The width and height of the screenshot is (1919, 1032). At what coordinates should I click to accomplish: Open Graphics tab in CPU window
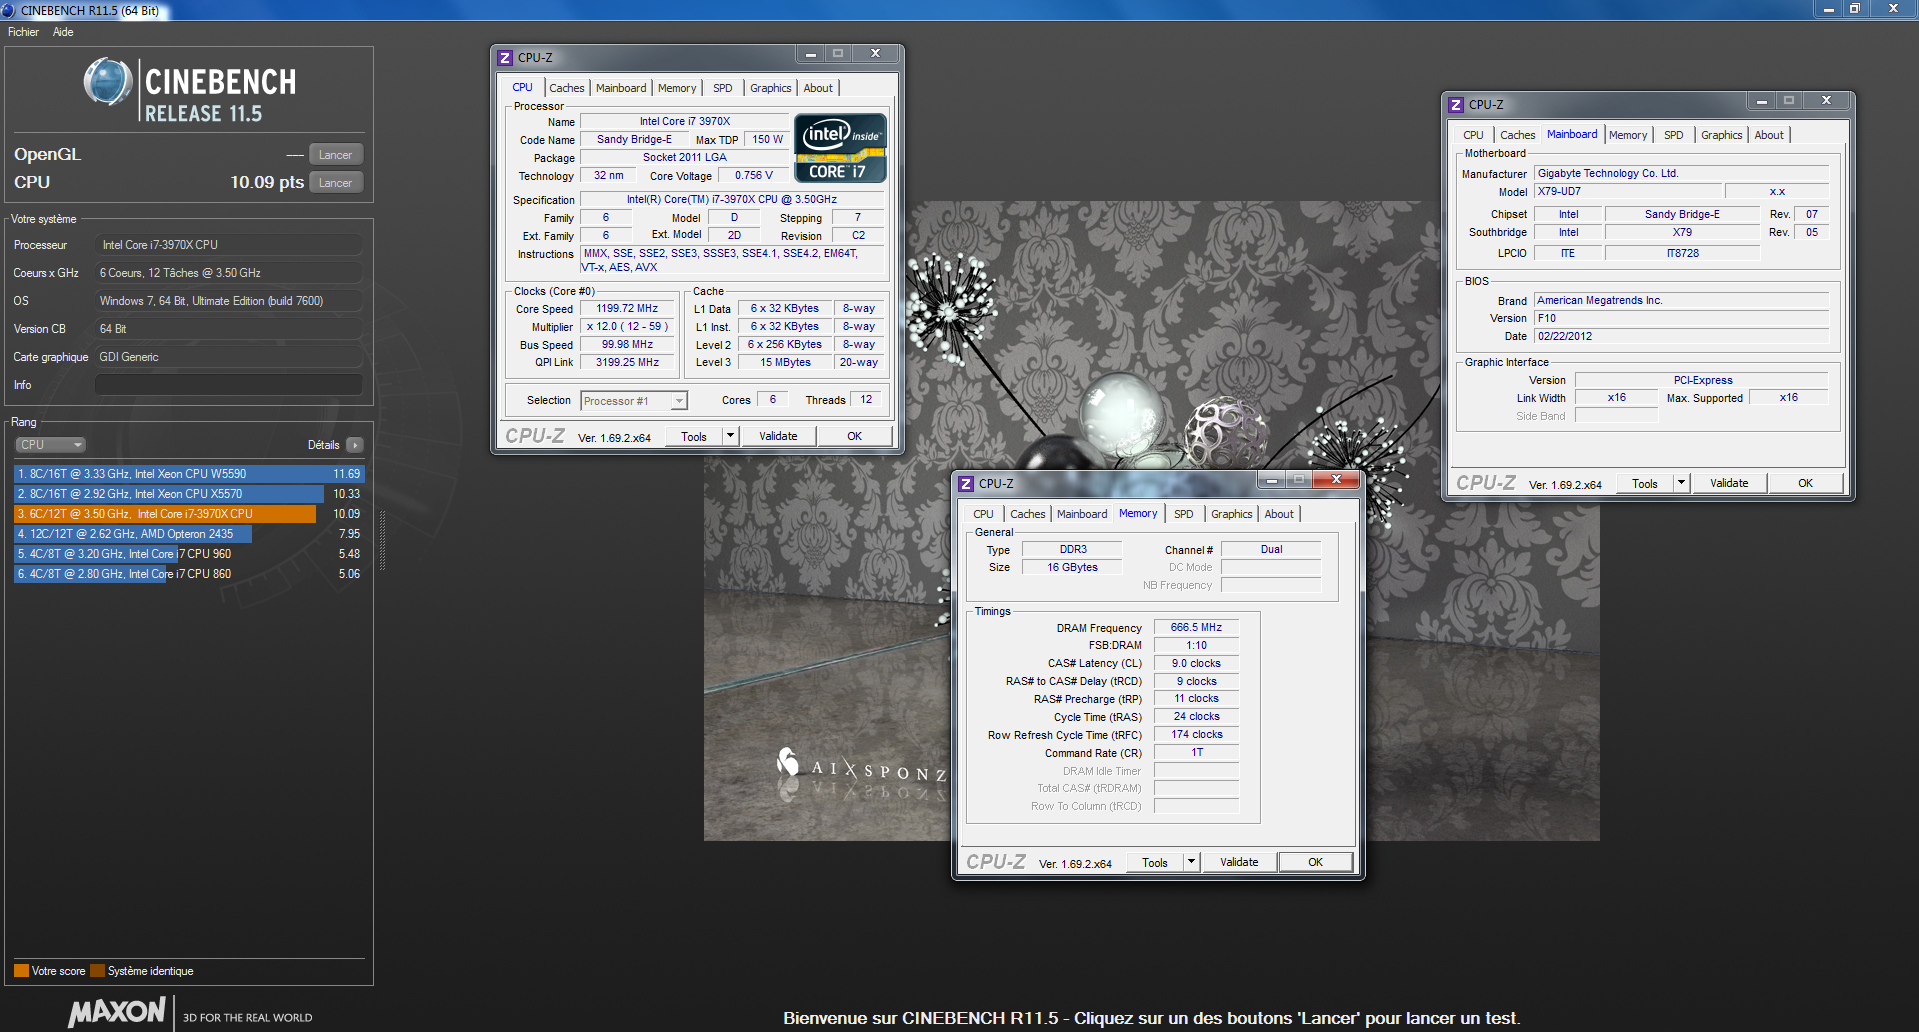coord(770,88)
